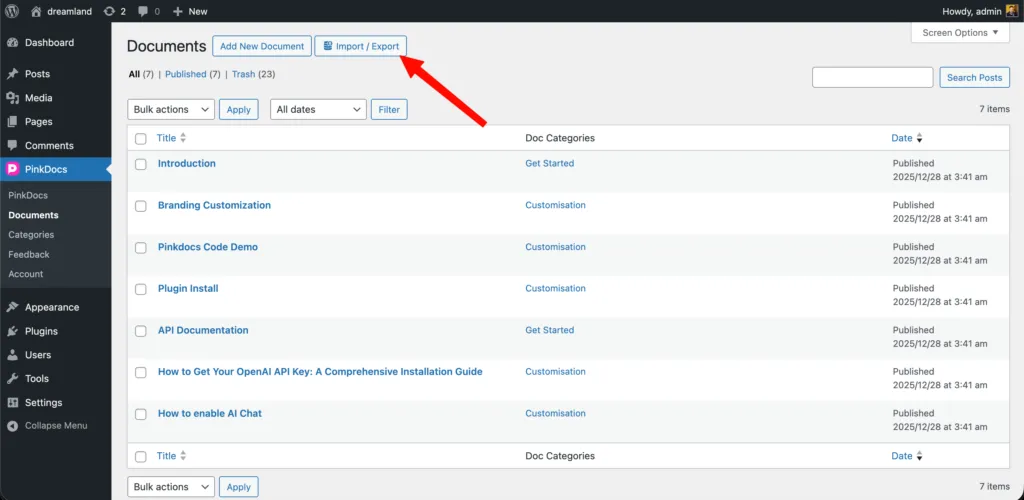The width and height of the screenshot is (1024, 500).
Task: Click the Plugins icon in the sidebar
Action: tap(13, 331)
